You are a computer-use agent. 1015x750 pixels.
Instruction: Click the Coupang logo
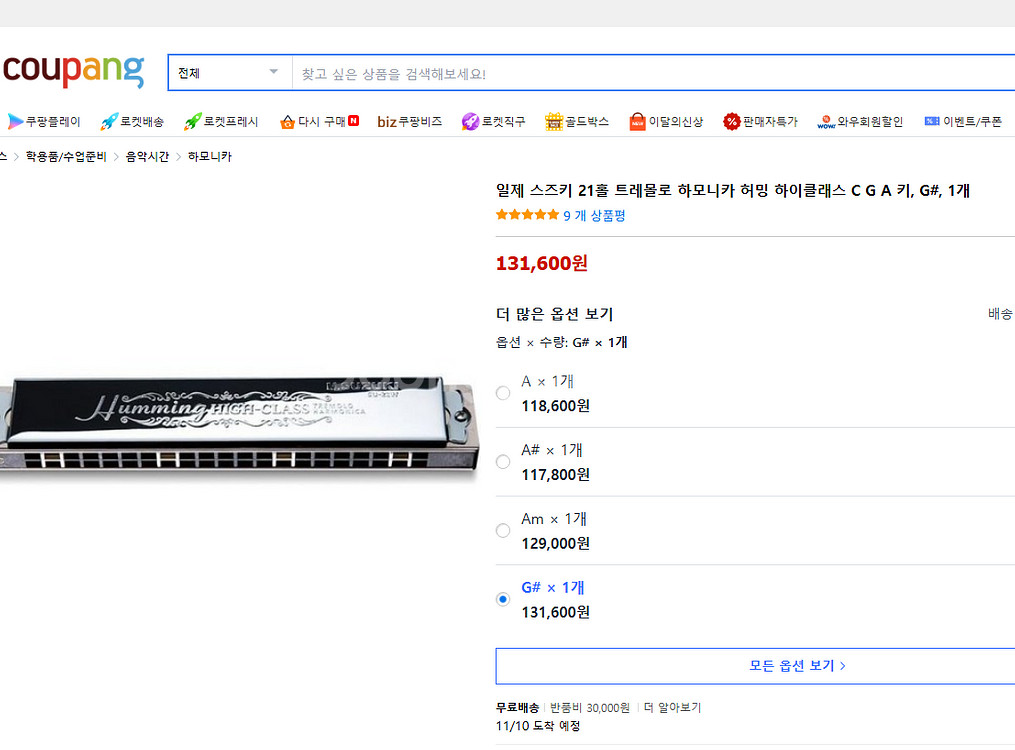pos(72,71)
